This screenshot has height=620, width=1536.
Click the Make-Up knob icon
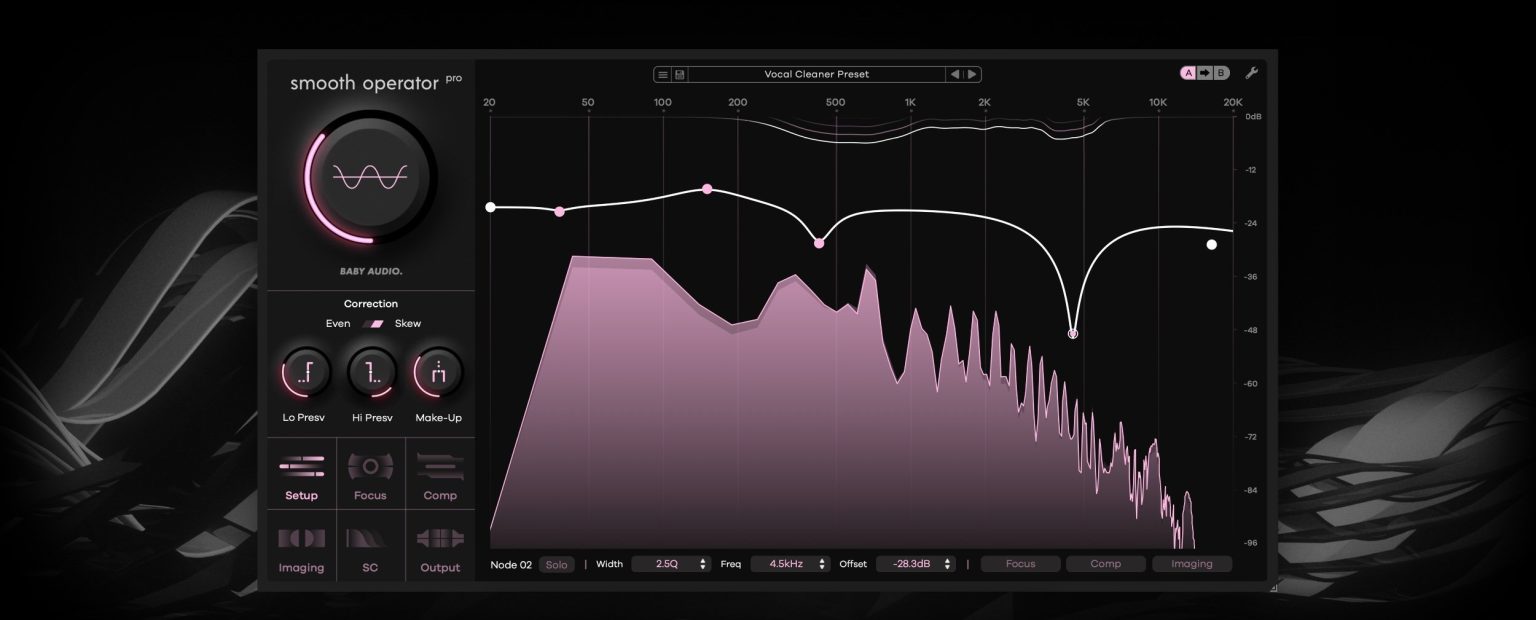[439, 371]
